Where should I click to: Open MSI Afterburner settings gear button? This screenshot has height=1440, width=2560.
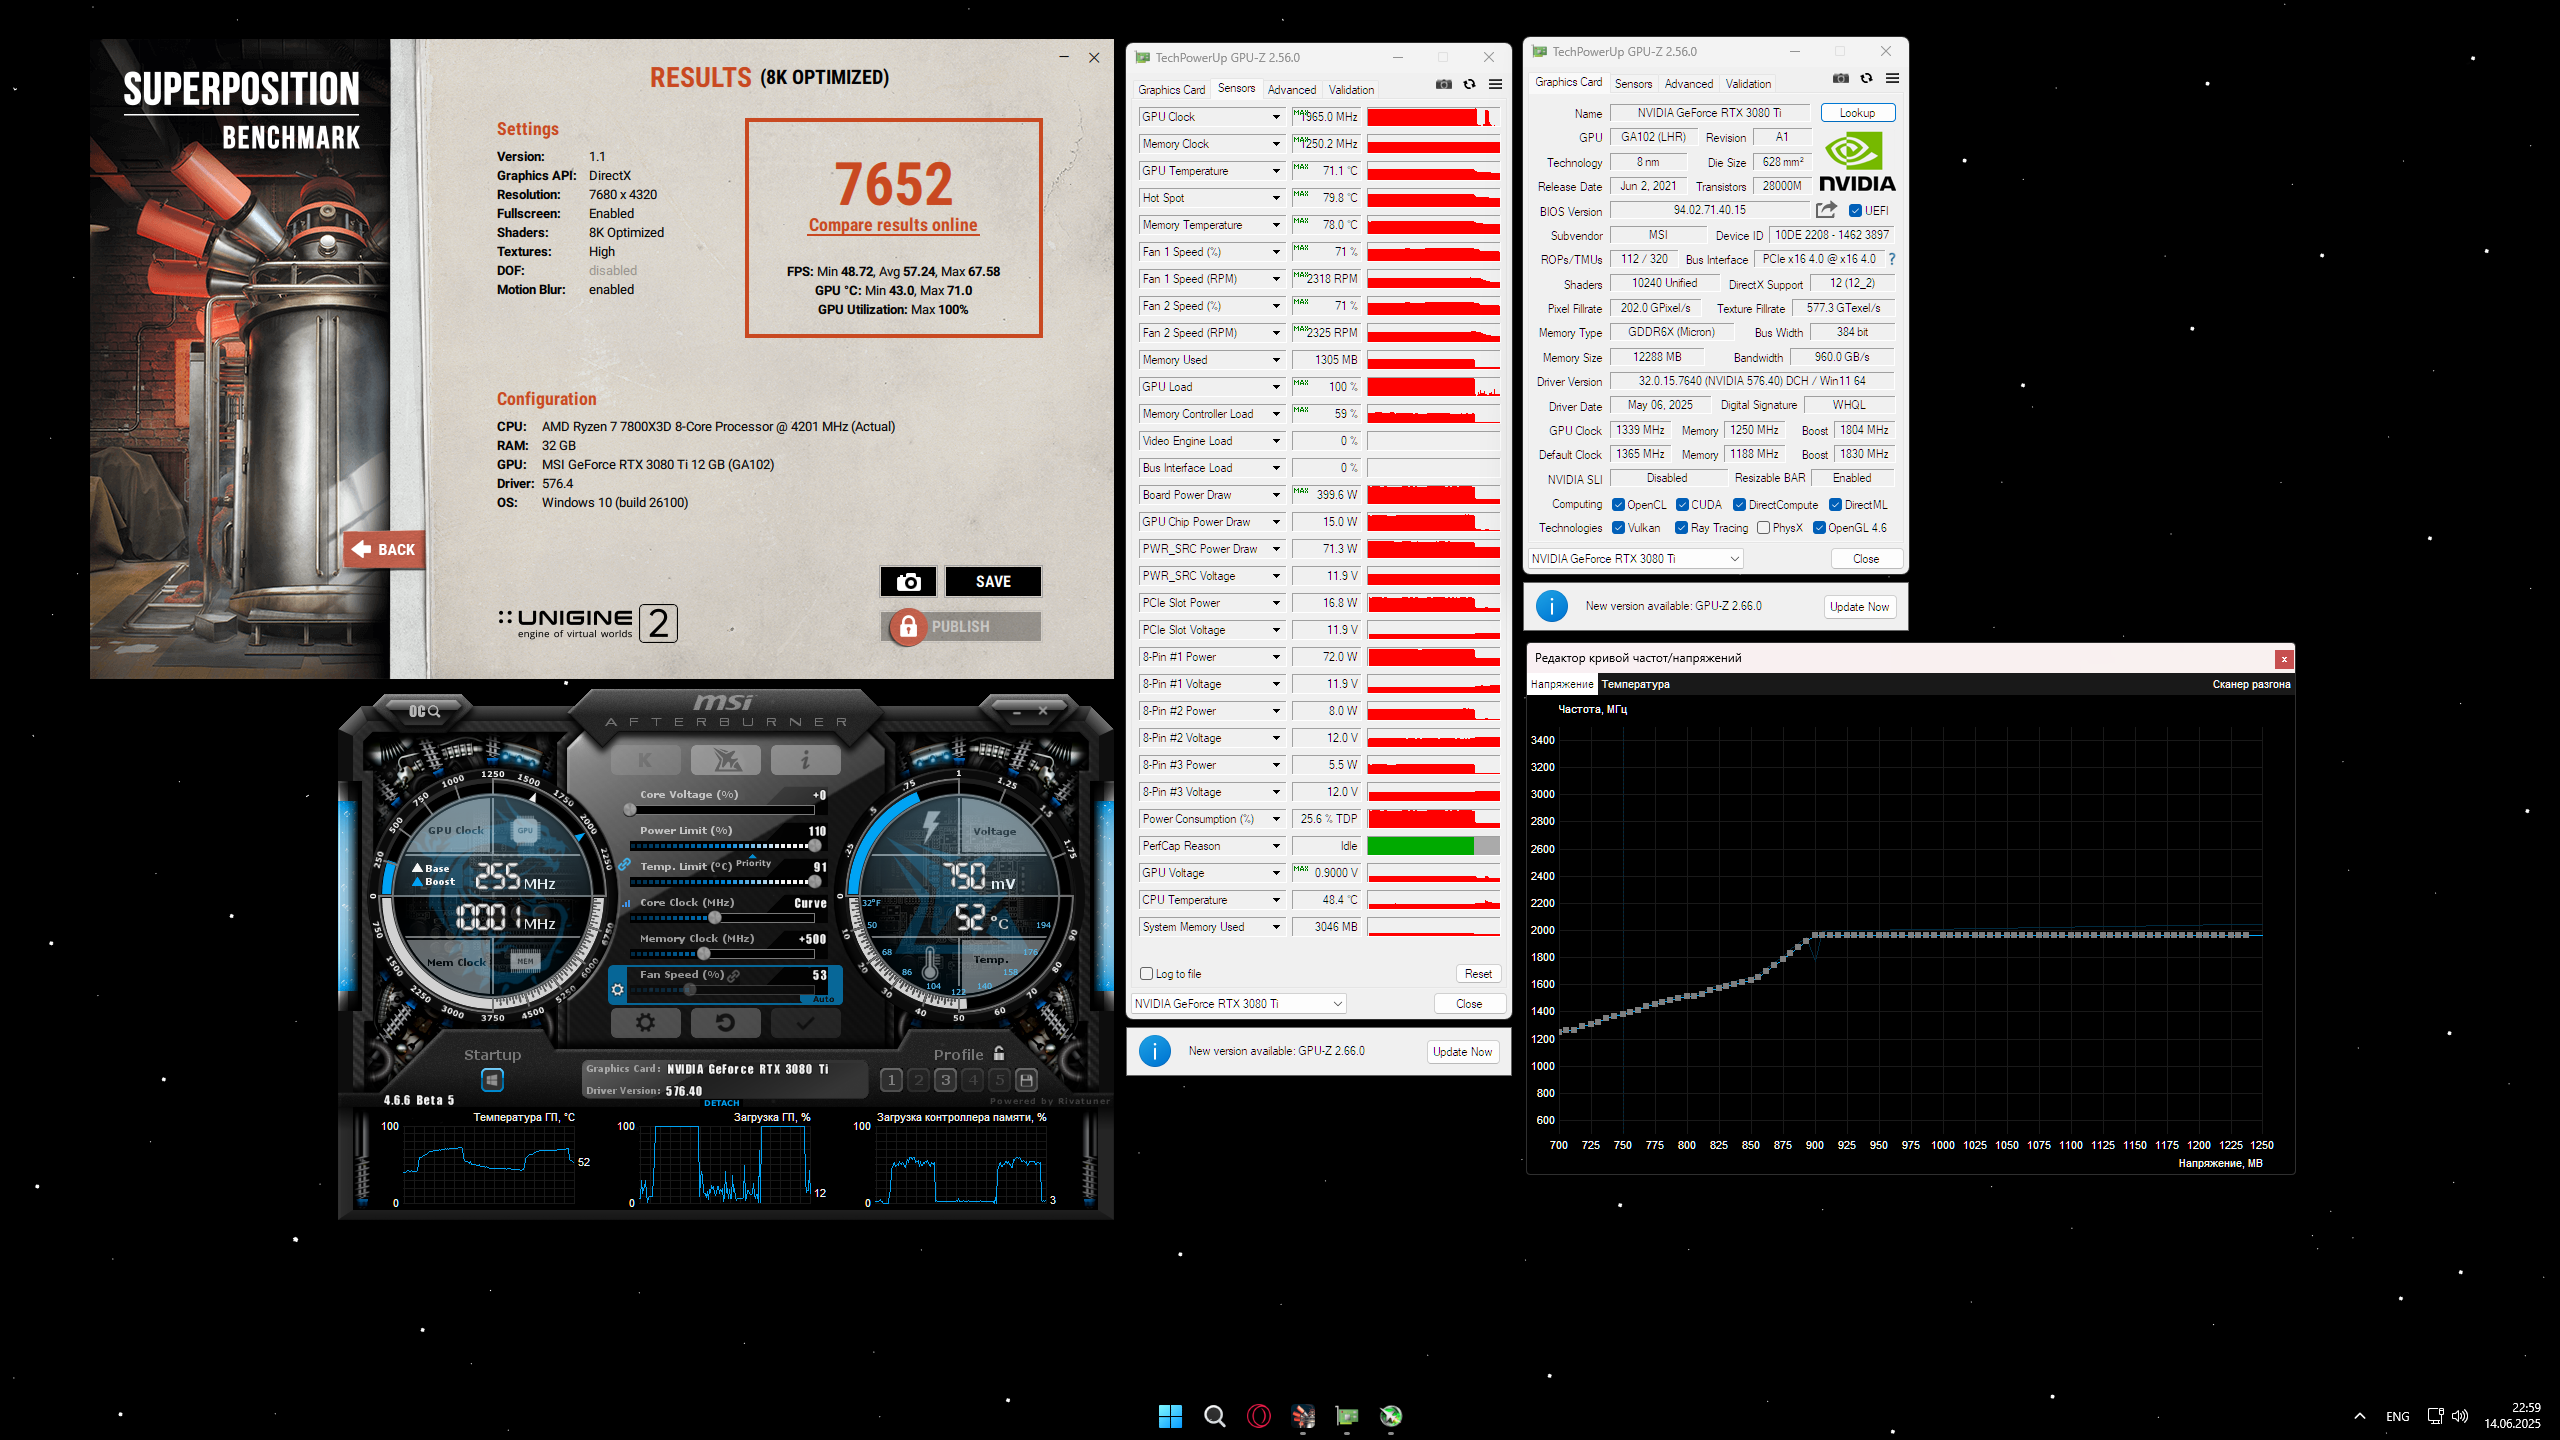click(645, 1022)
